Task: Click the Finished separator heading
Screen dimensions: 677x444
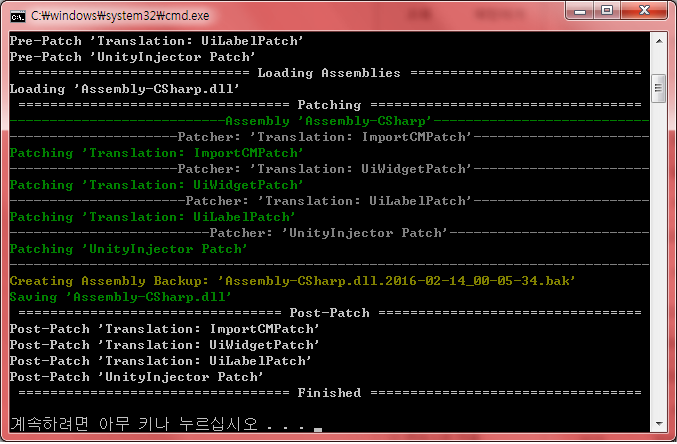Action: click(x=329, y=393)
